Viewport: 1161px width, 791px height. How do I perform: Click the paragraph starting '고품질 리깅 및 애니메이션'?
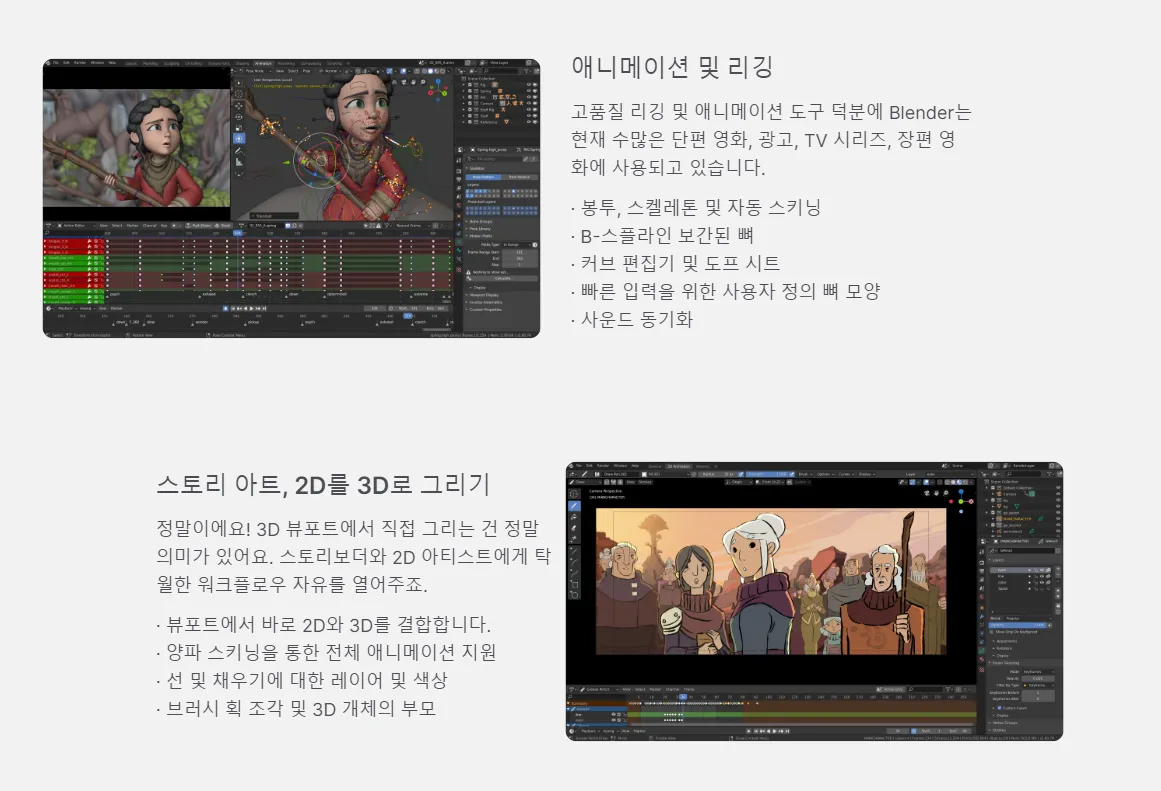[x=771, y=139]
